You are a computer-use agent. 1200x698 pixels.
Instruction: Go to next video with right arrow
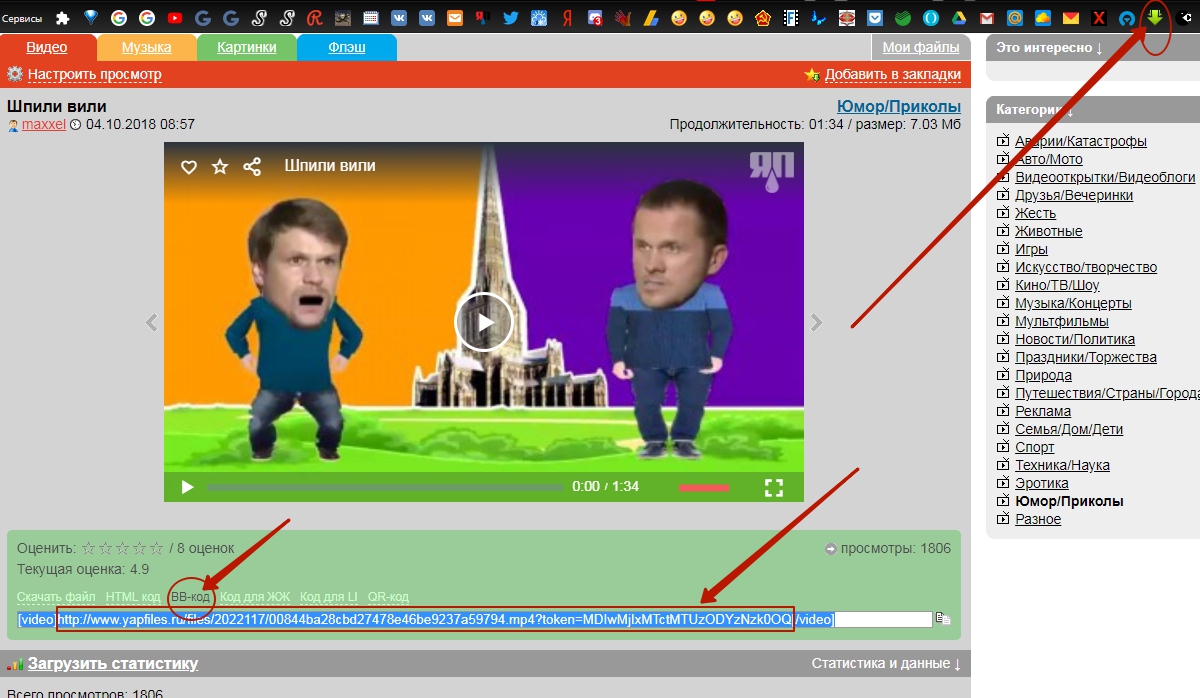click(816, 322)
